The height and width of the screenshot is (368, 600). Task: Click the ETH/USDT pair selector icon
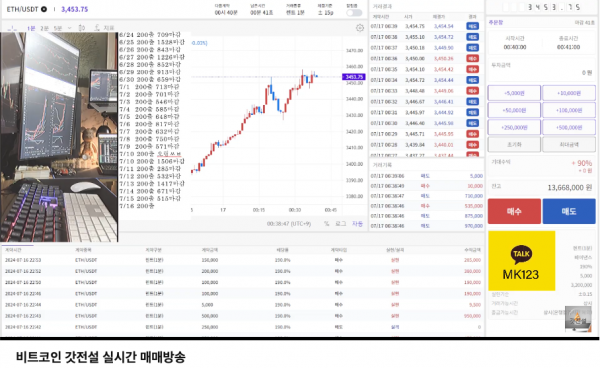tap(44, 9)
